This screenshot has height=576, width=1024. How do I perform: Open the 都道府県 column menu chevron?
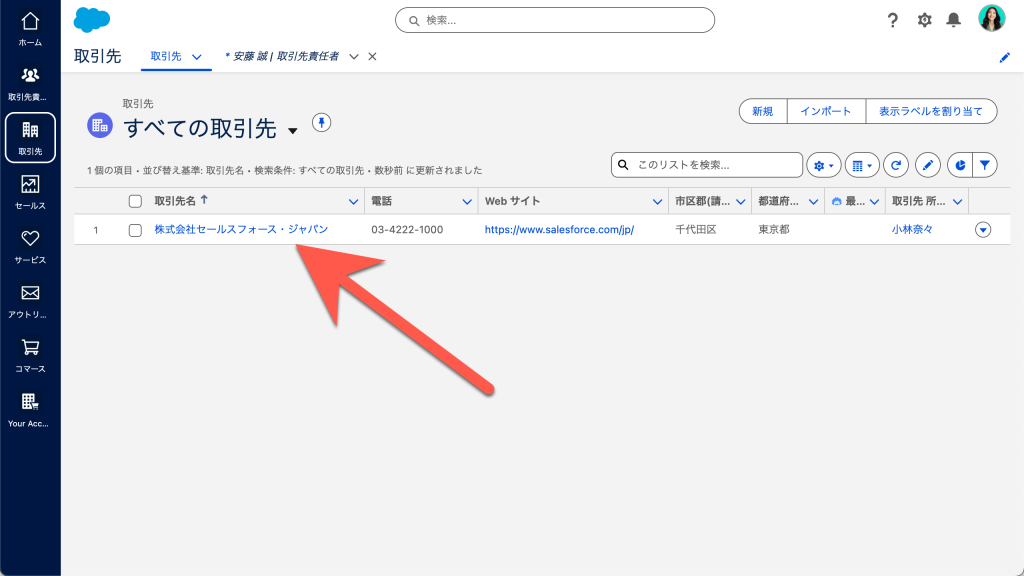(813, 202)
